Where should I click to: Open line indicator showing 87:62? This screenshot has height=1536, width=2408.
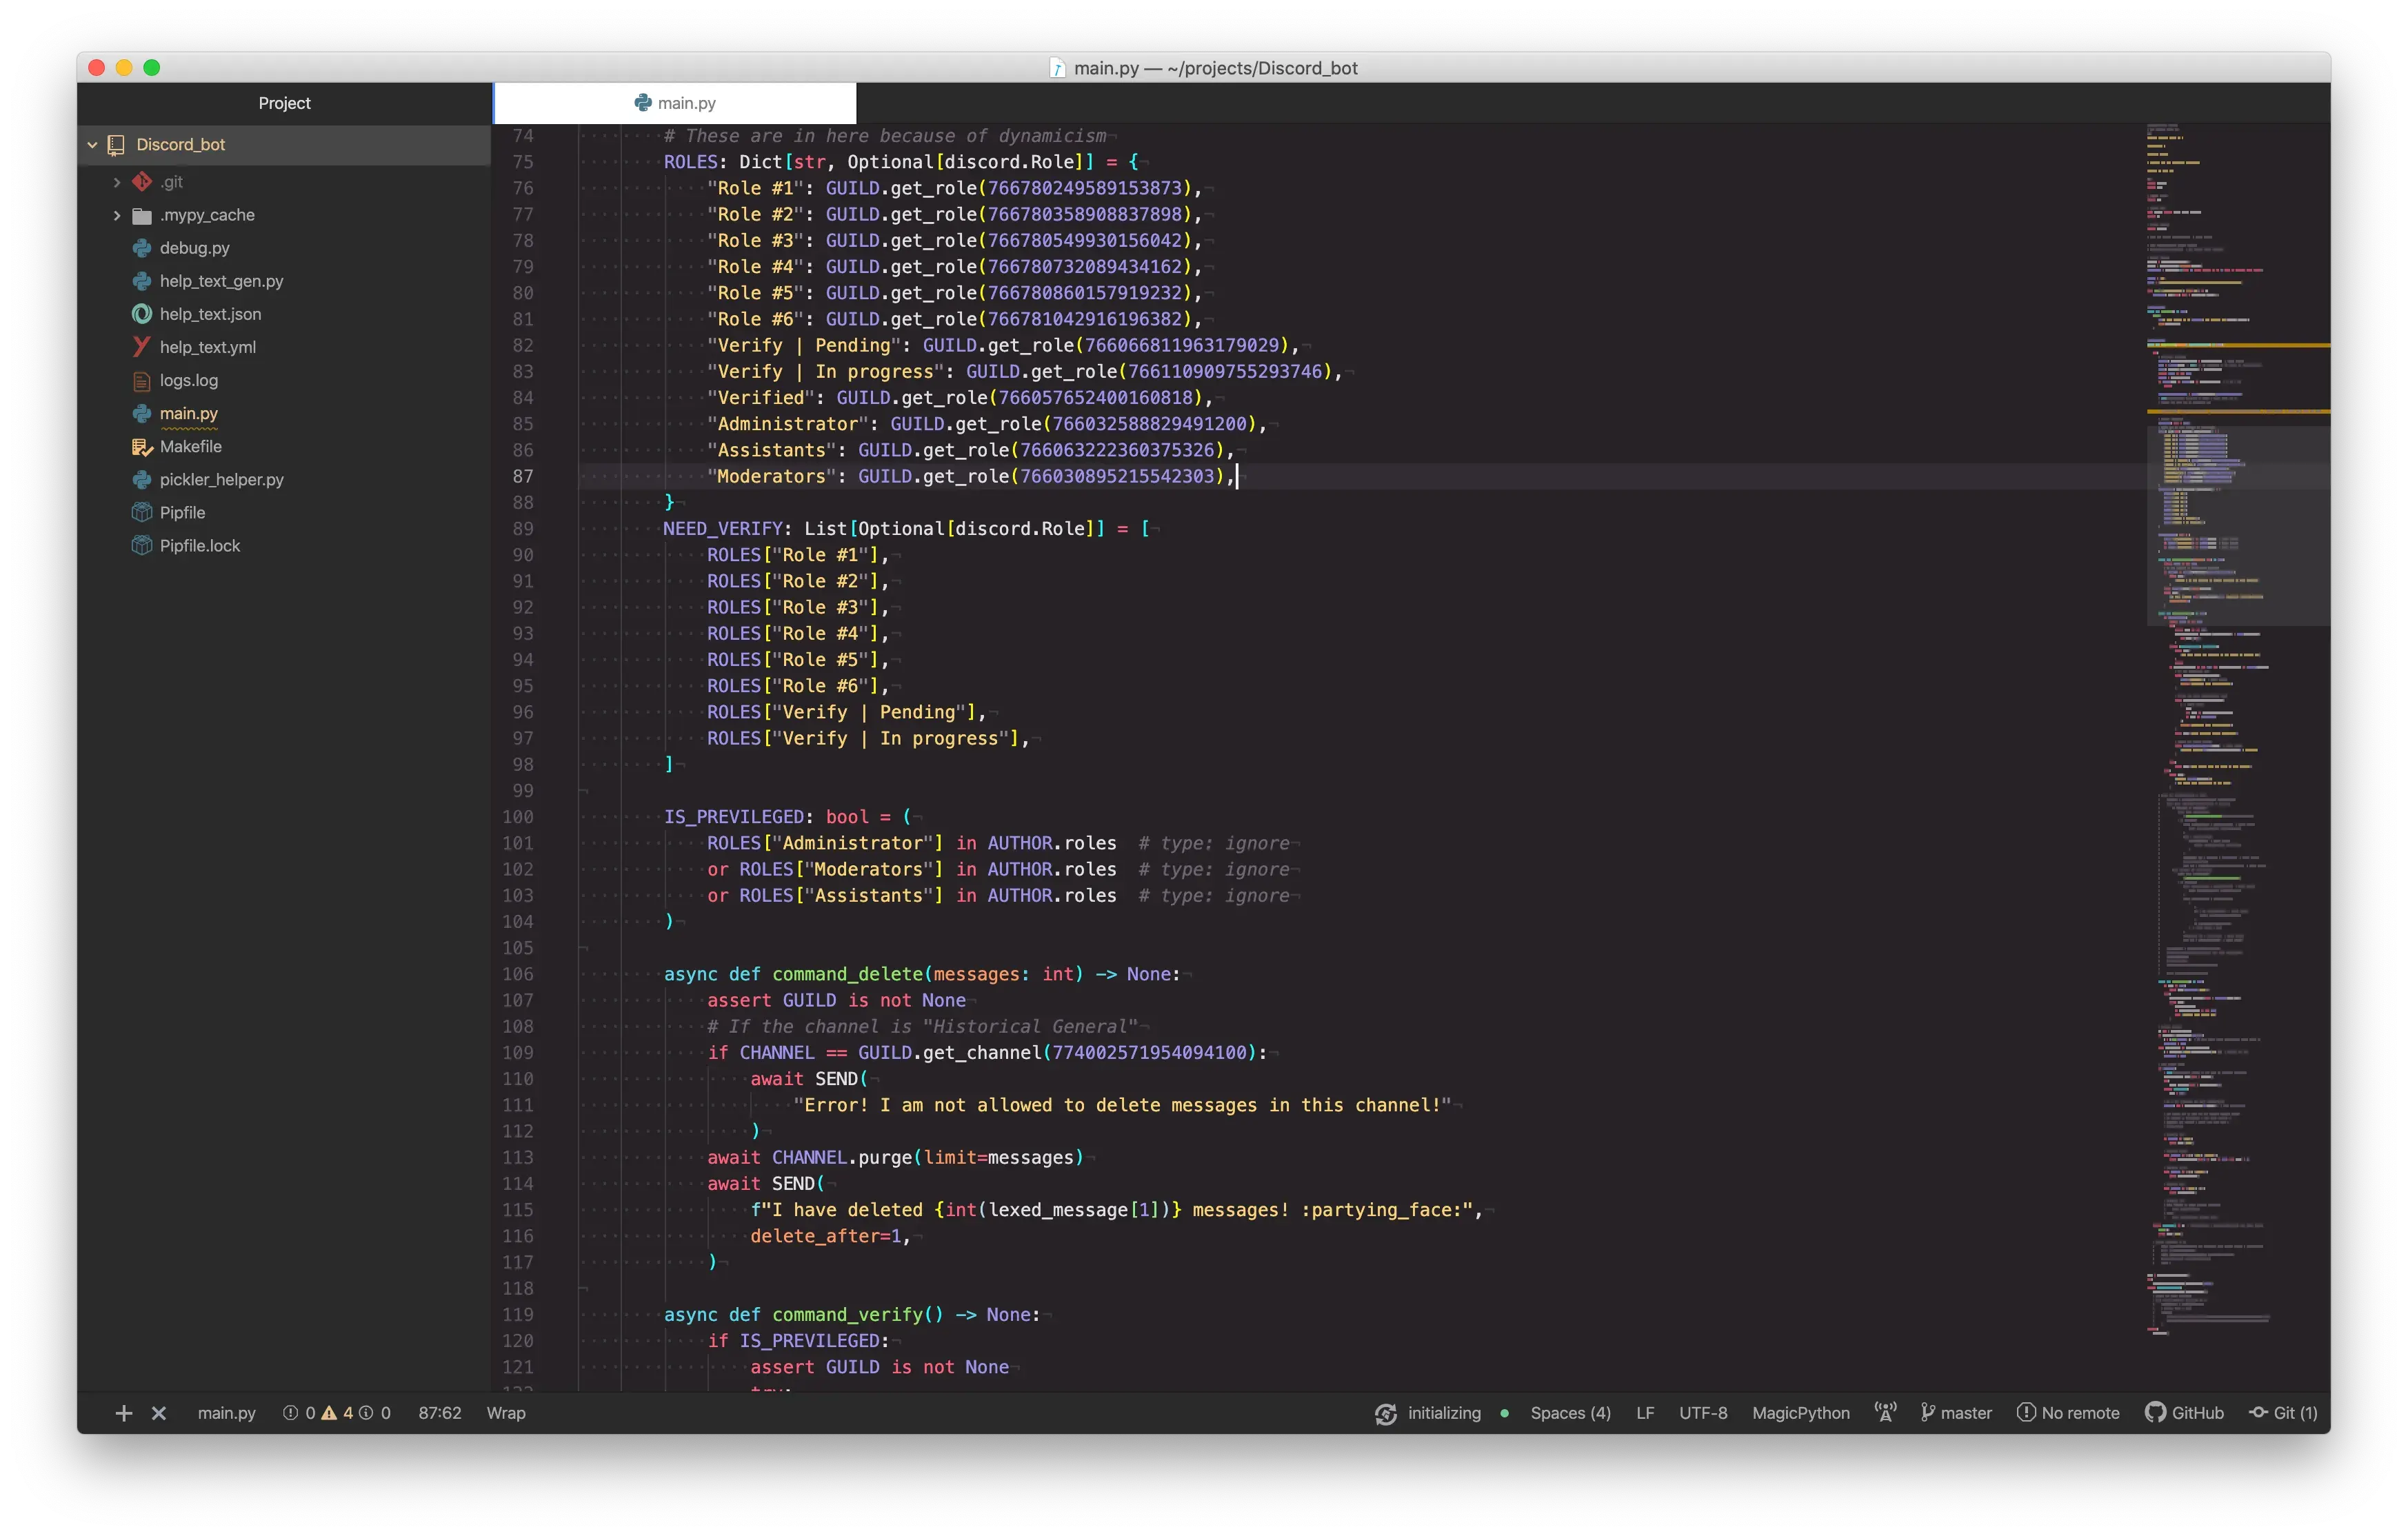point(439,1413)
